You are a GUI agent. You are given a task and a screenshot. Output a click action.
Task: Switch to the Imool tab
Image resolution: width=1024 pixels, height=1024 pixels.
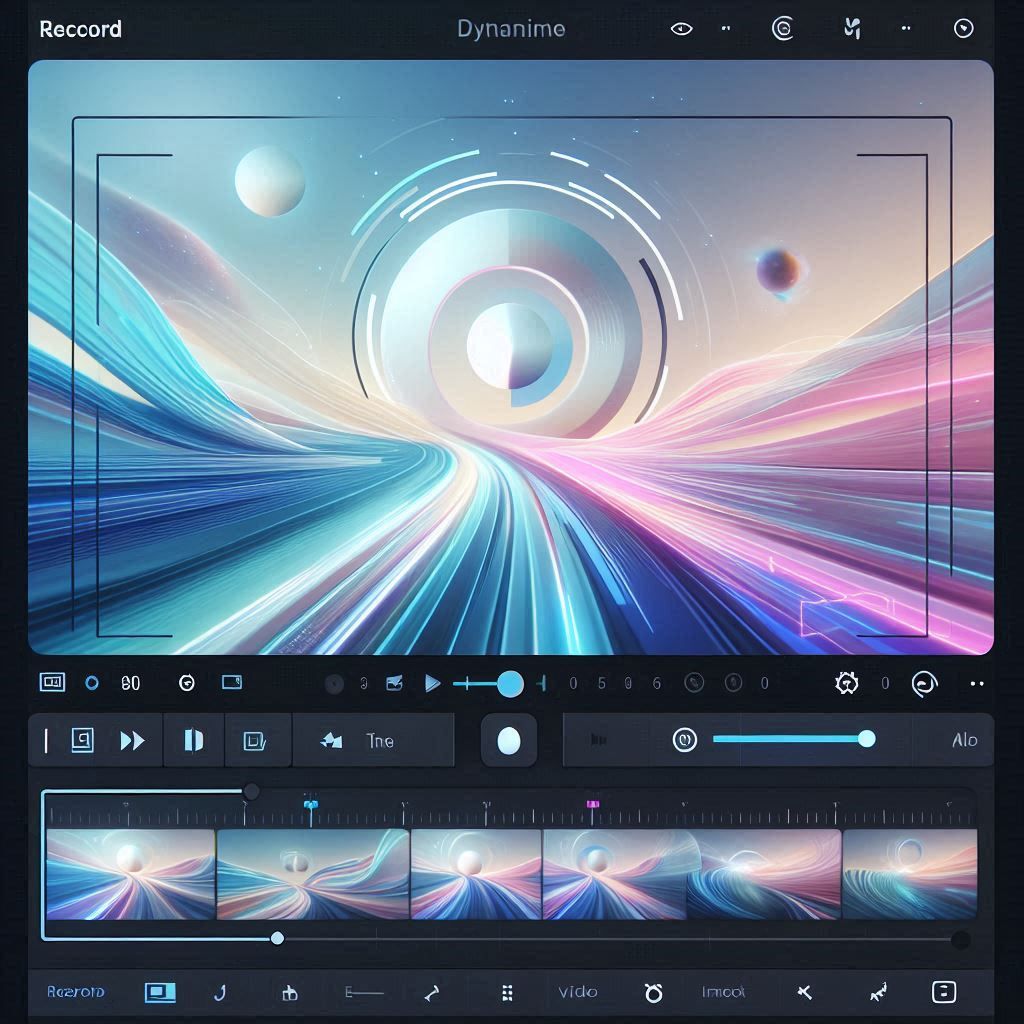723,992
